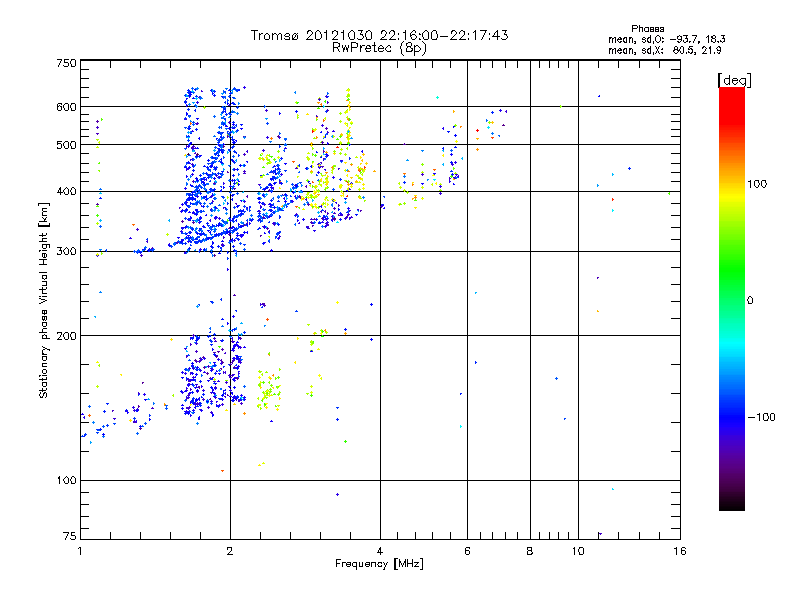The height and width of the screenshot is (600, 800).
Task: Click the y-axis tick label '400'
Action: coord(66,192)
